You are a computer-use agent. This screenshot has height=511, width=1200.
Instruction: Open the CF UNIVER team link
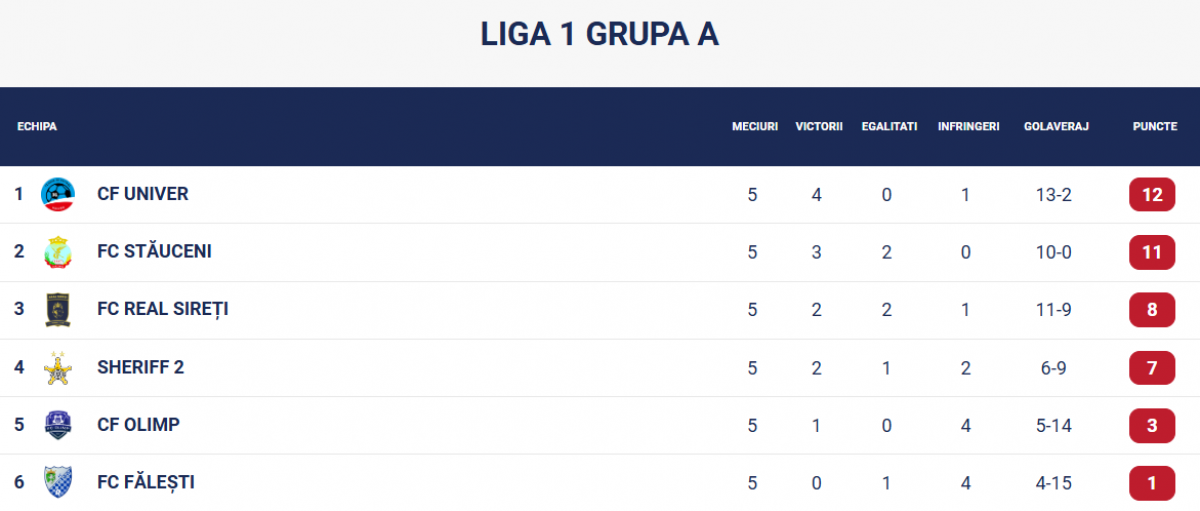click(x=143, y=194)
